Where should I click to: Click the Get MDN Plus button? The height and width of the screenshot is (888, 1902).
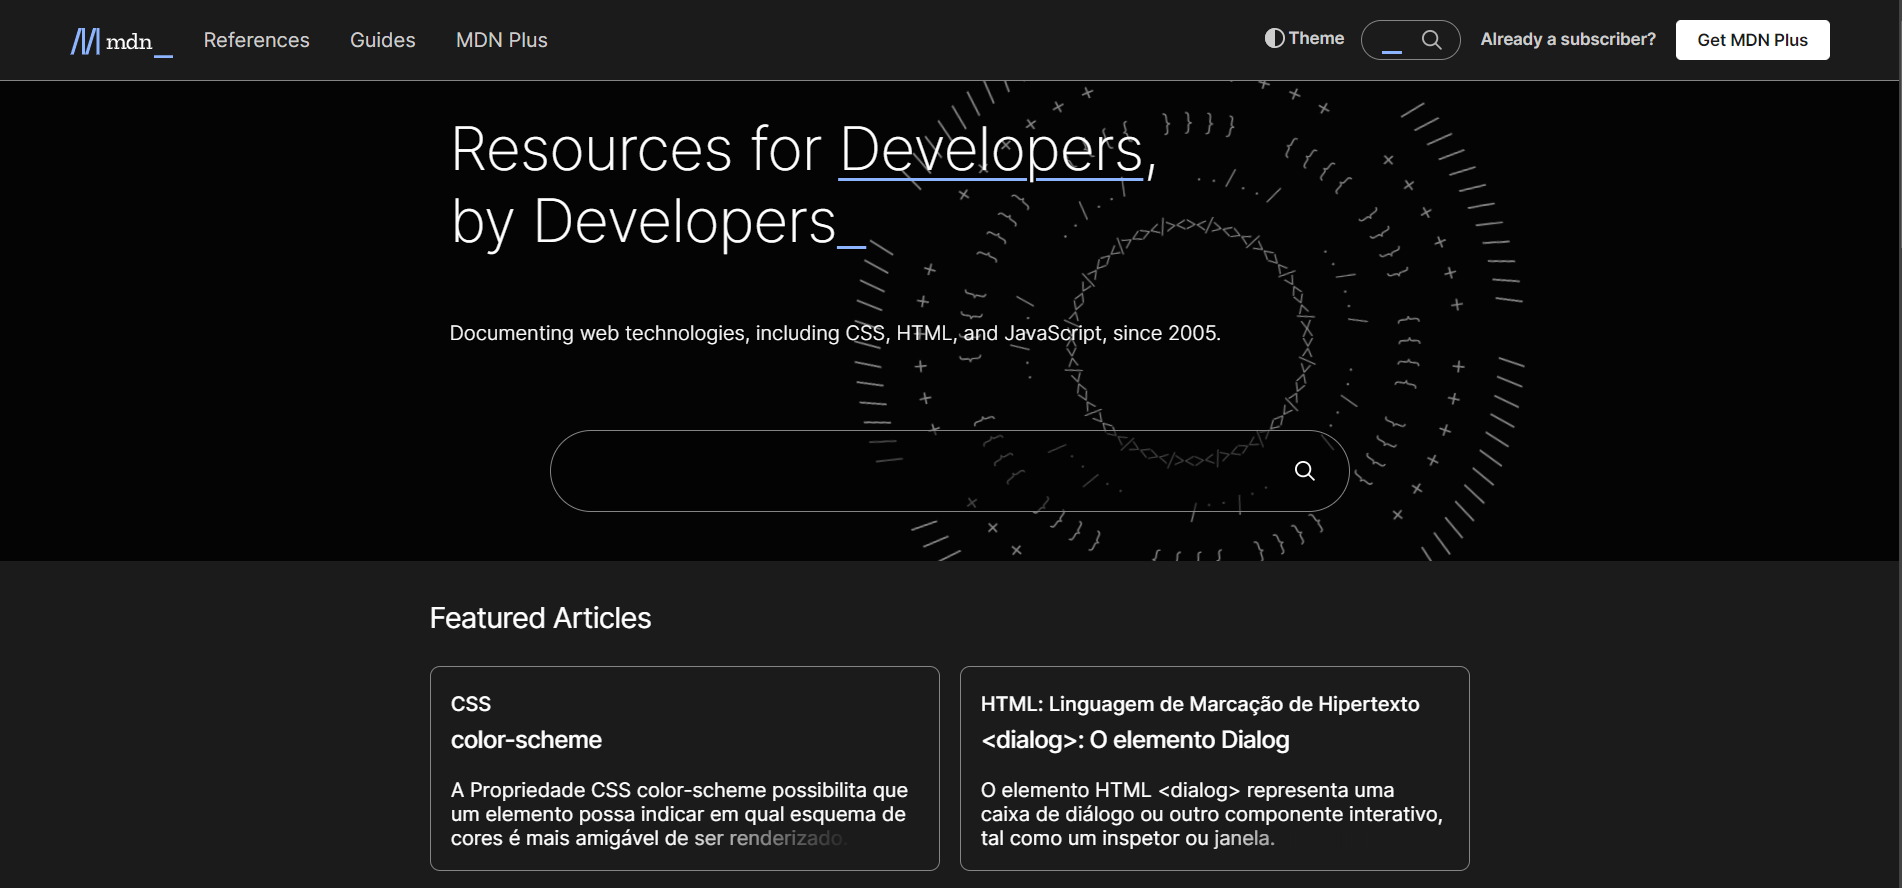pyautogui.click(x=1752, y=40)
